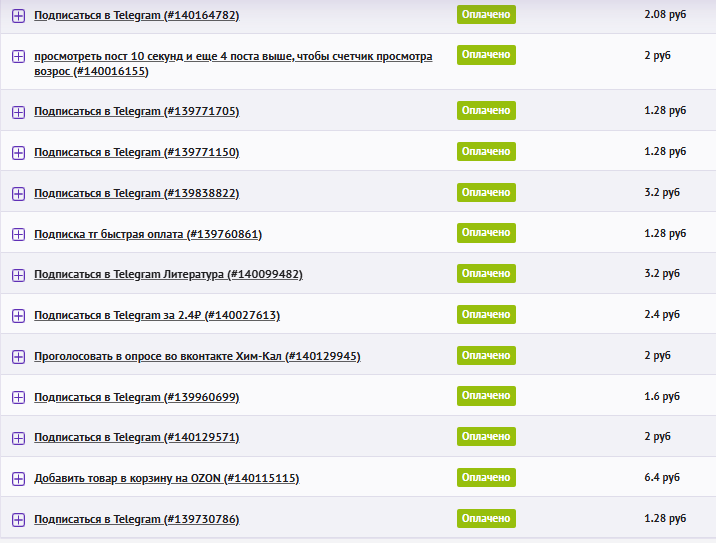The width and height of the screenshot is (716, 543).
Task: Expand task #139960699 using plus icon
Action: [18, 398]
